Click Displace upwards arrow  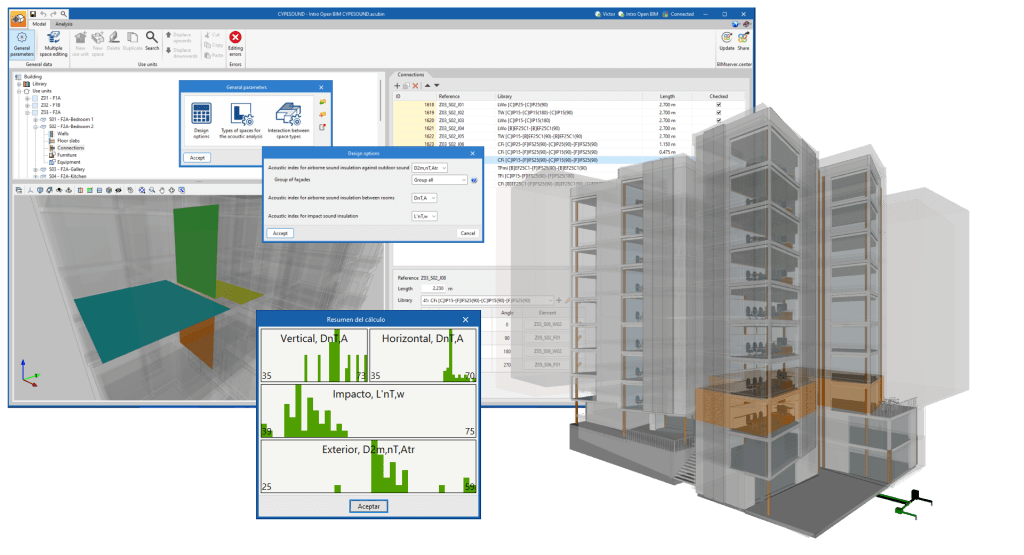click(x=168, y=35)
